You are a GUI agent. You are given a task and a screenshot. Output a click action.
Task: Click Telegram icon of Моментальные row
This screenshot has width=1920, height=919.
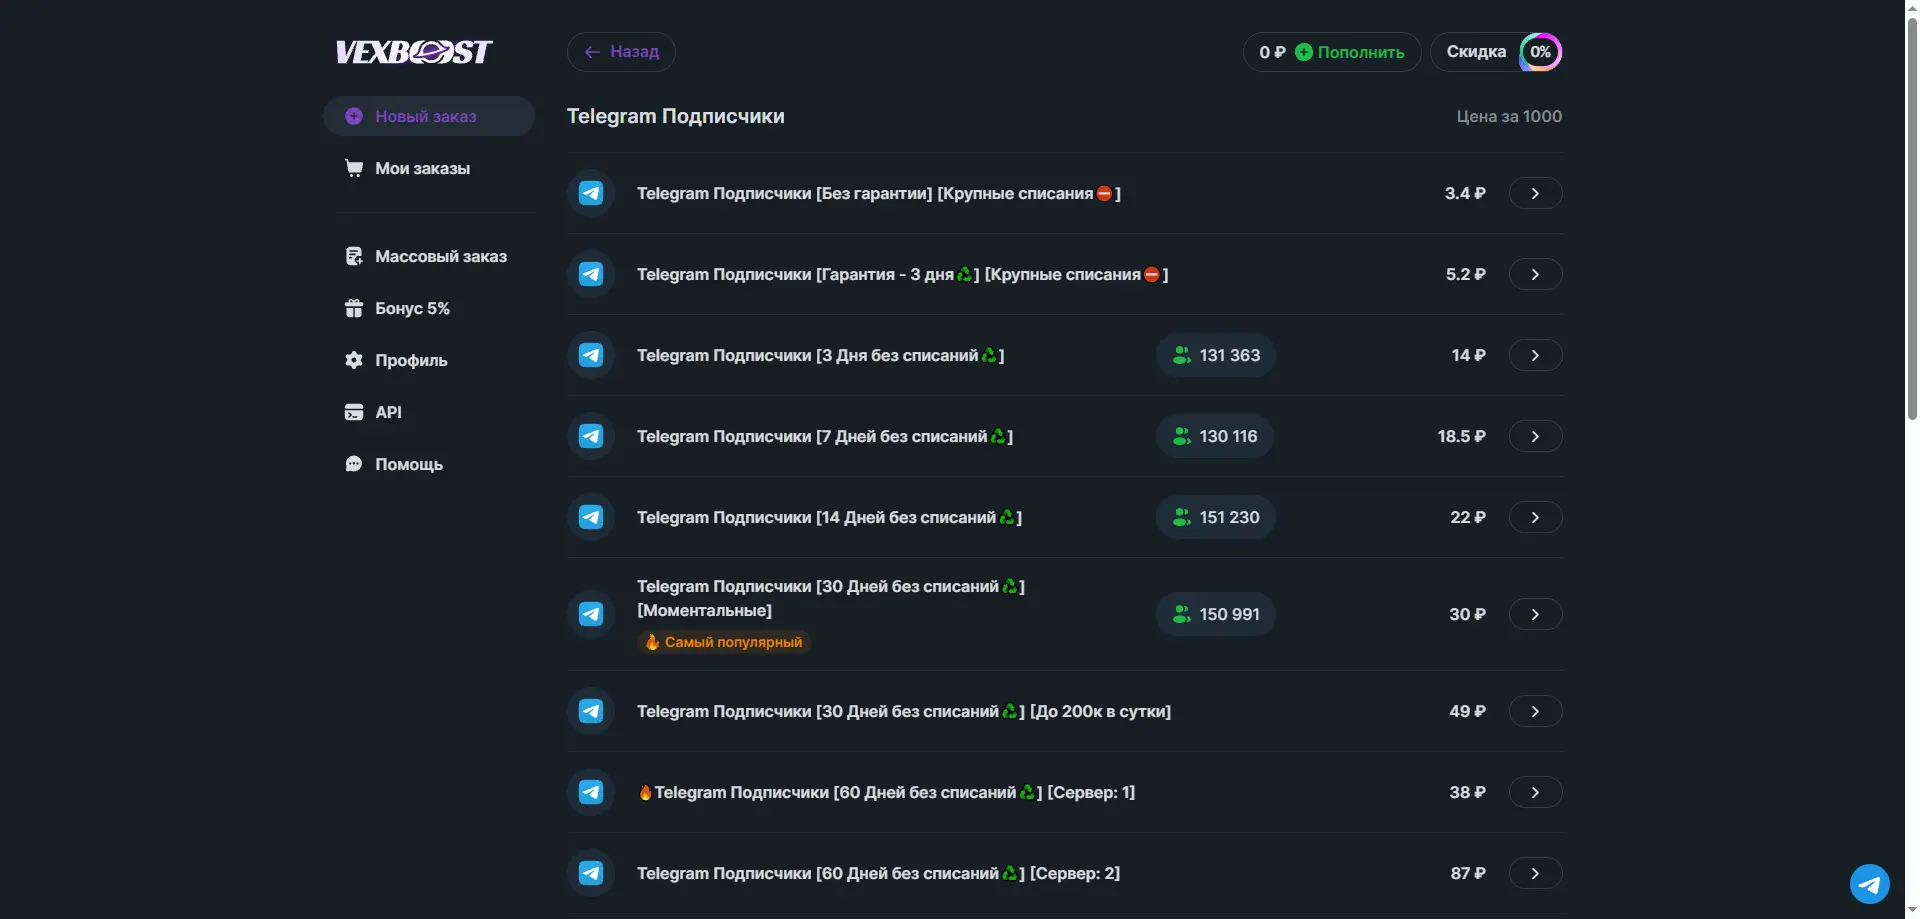click(591, 614)
